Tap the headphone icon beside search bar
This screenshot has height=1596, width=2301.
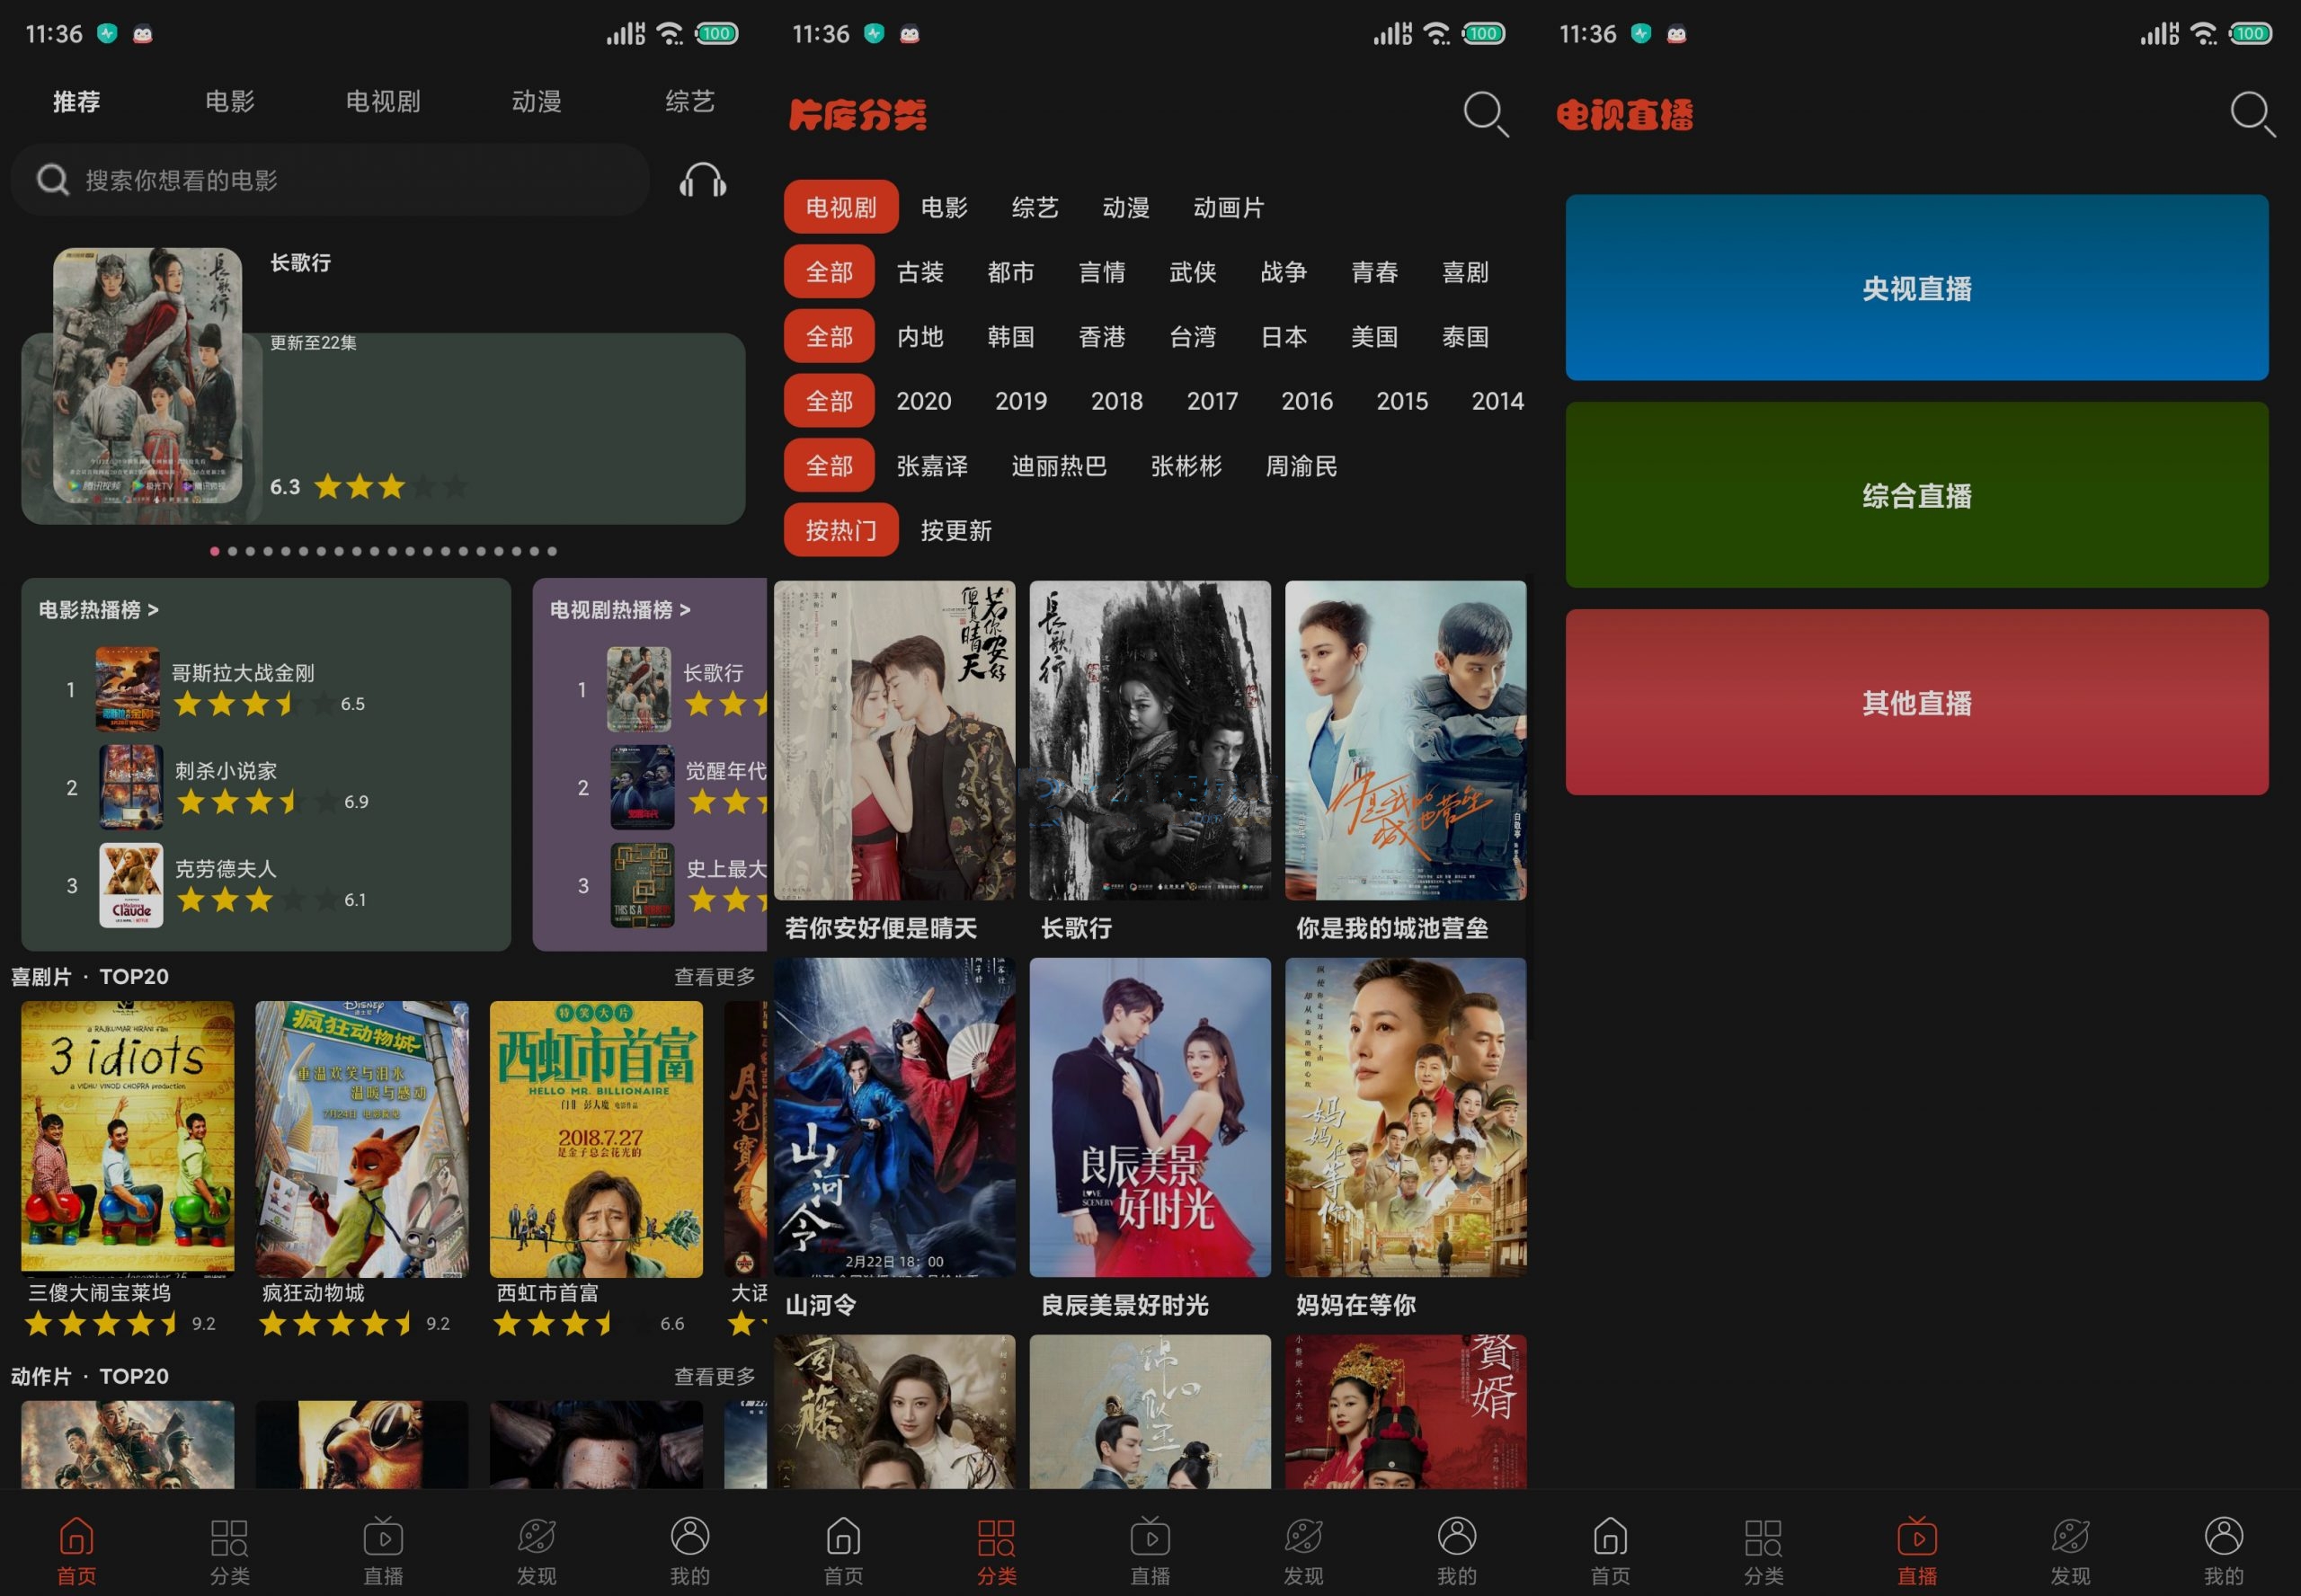702,181
